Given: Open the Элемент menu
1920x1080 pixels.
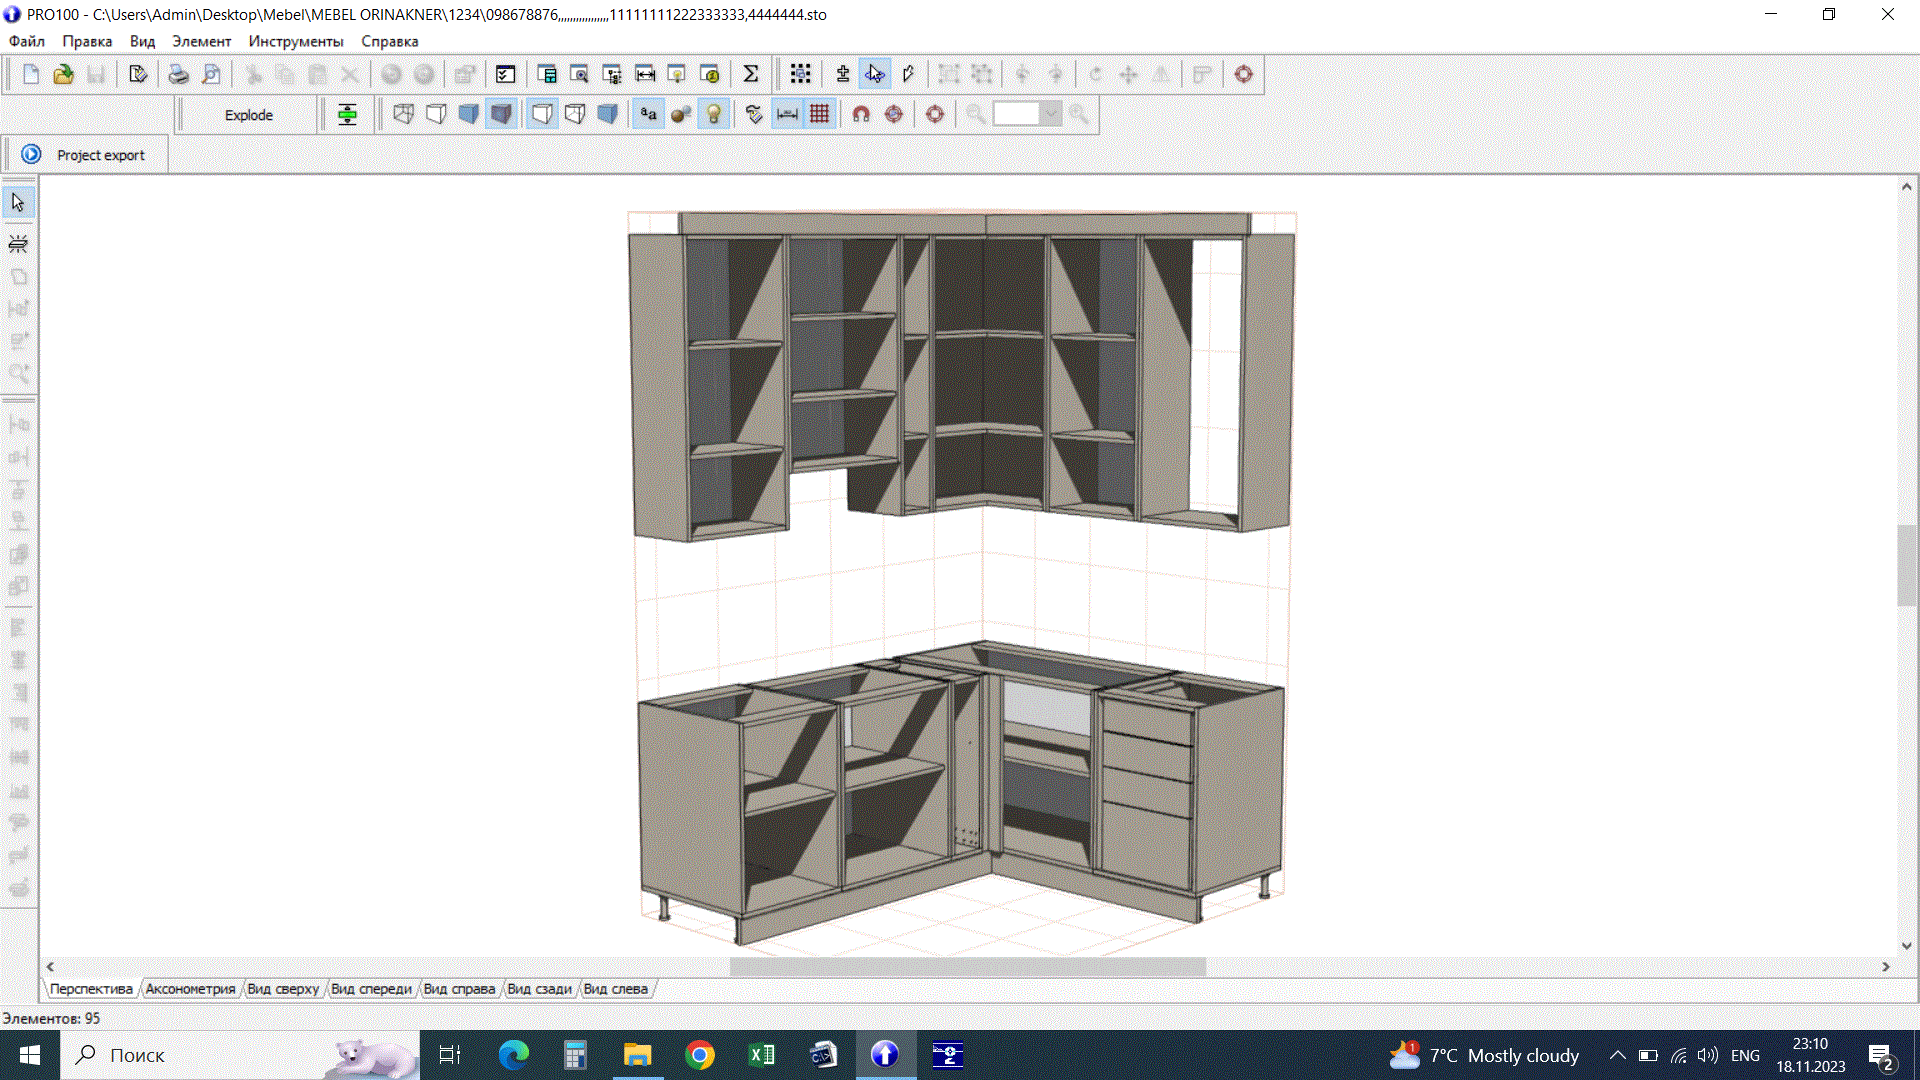Looking at the screenshot, I should tap(200, 41).
